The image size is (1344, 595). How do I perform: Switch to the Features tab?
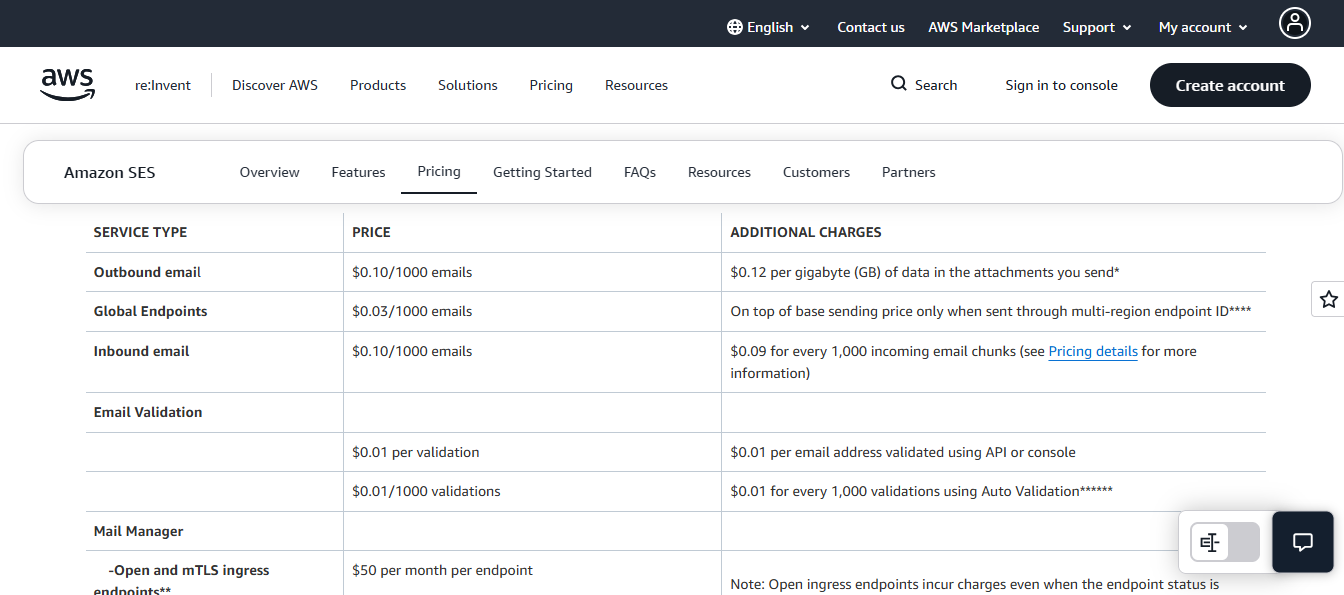358,172
